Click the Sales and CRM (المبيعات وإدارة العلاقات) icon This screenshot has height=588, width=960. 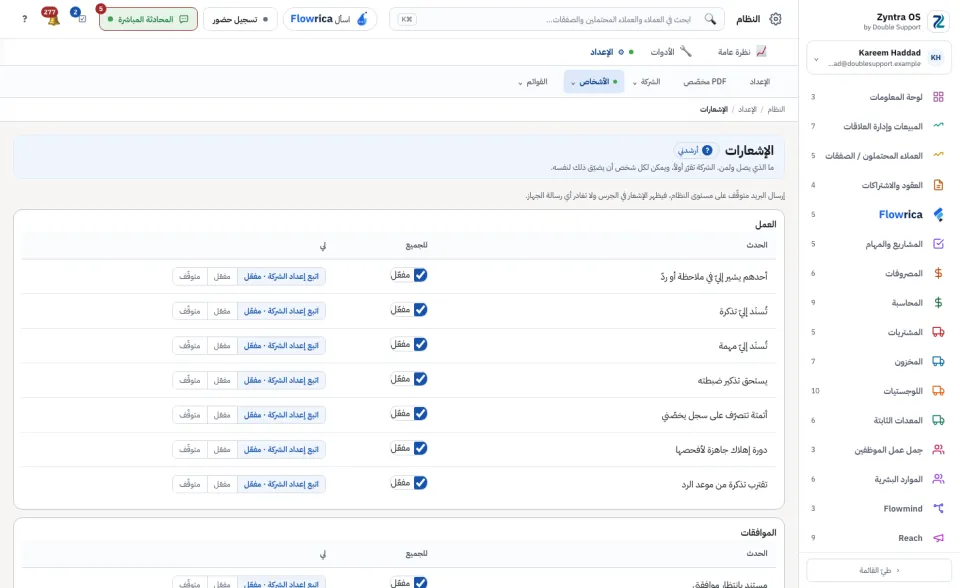coord(938,126)
